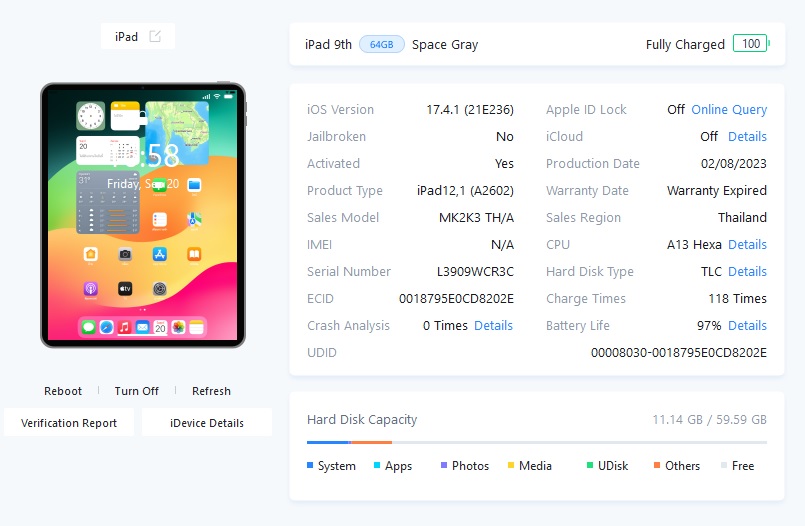Reboot the iPad device
Screen dimensions: 805x526
point(63,391)
